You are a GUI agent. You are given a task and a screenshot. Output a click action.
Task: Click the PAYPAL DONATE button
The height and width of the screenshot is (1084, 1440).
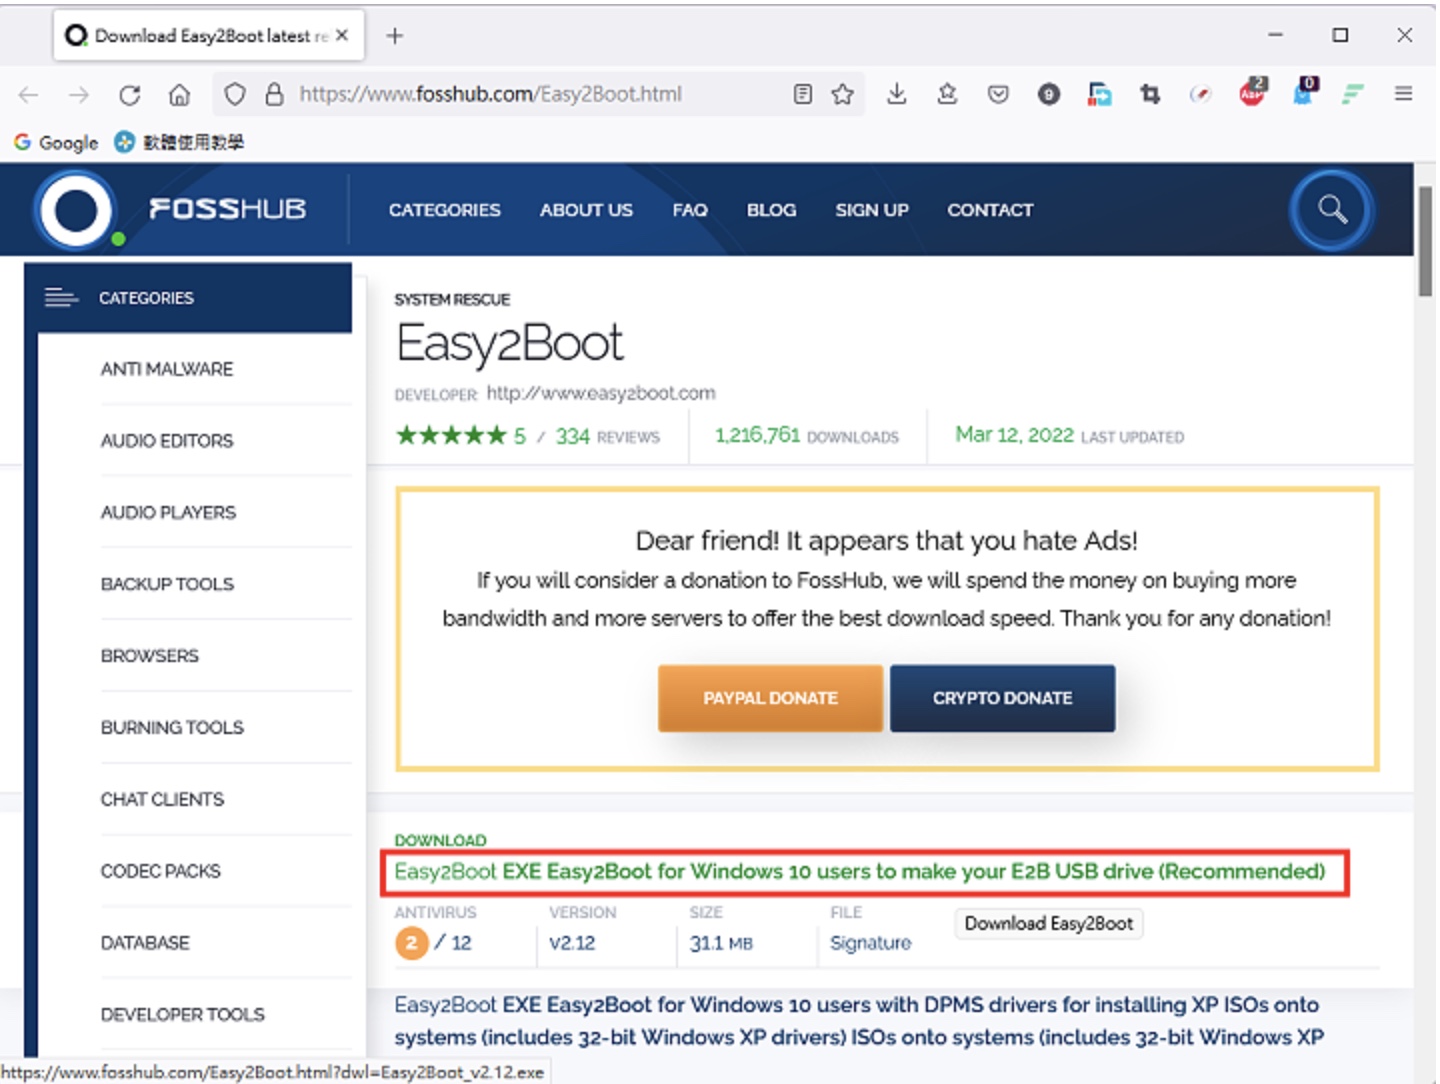click(x=770, y=698)
